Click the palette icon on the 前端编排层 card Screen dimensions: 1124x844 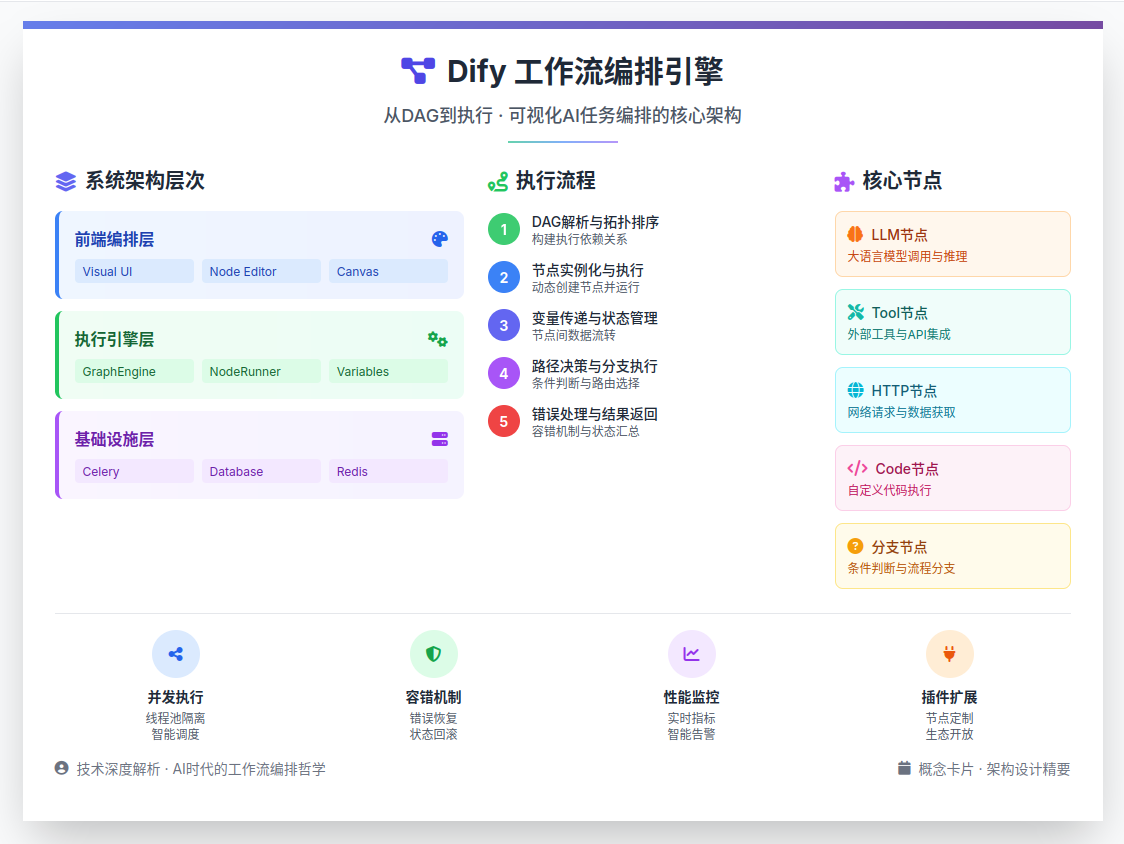pyautogui.click(x=438, y=239)
